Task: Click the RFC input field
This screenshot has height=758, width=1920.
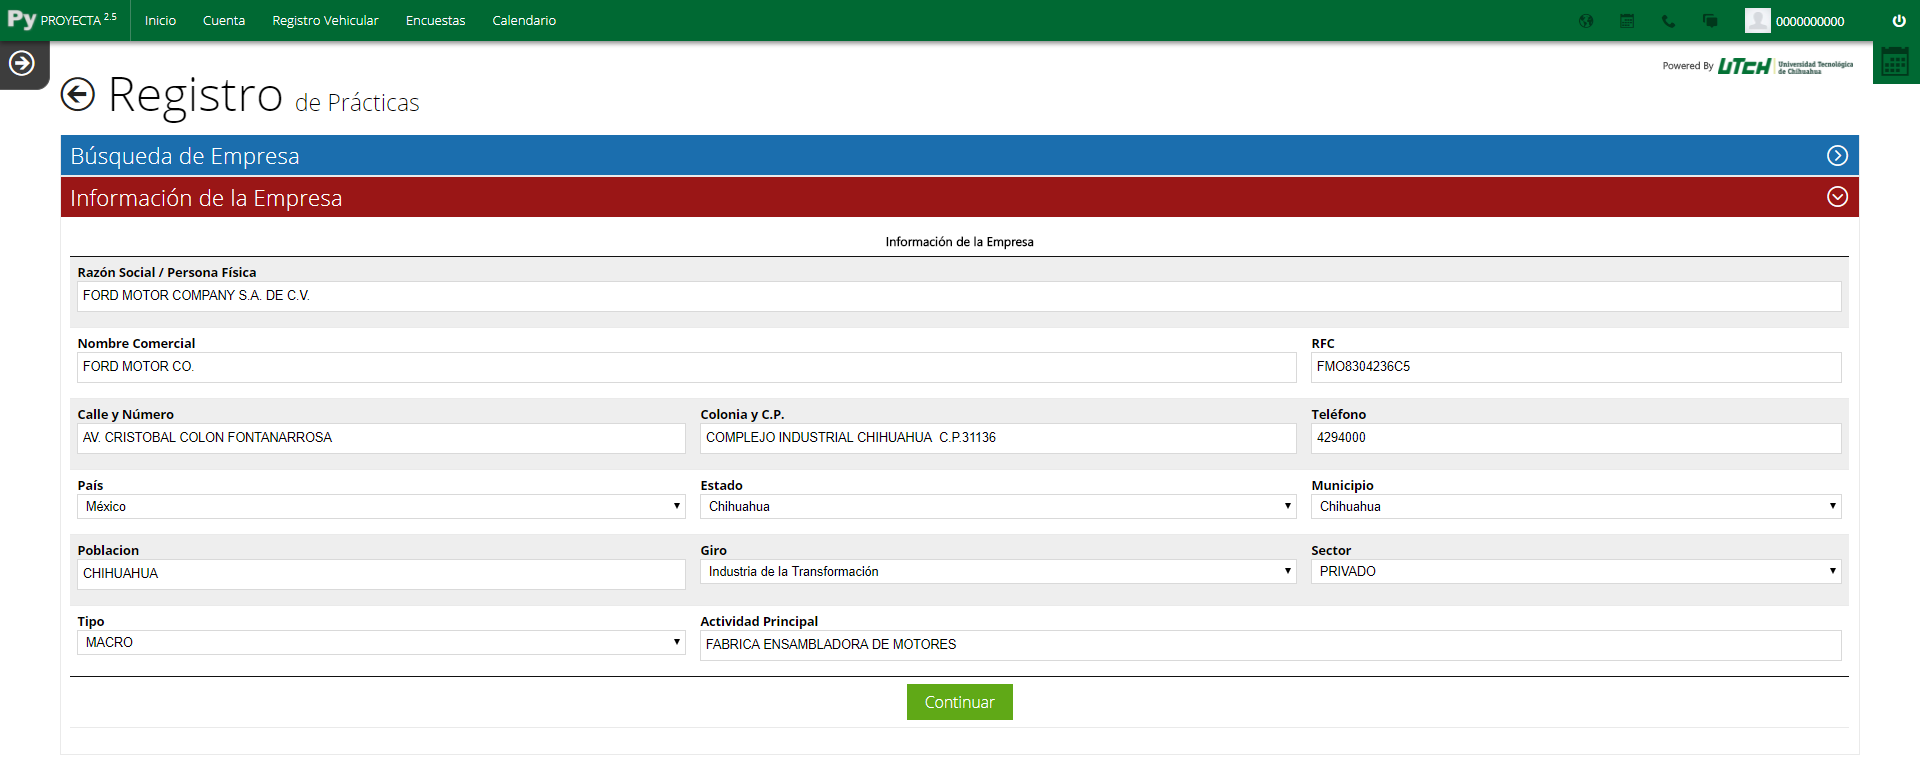Action: 1576,367
